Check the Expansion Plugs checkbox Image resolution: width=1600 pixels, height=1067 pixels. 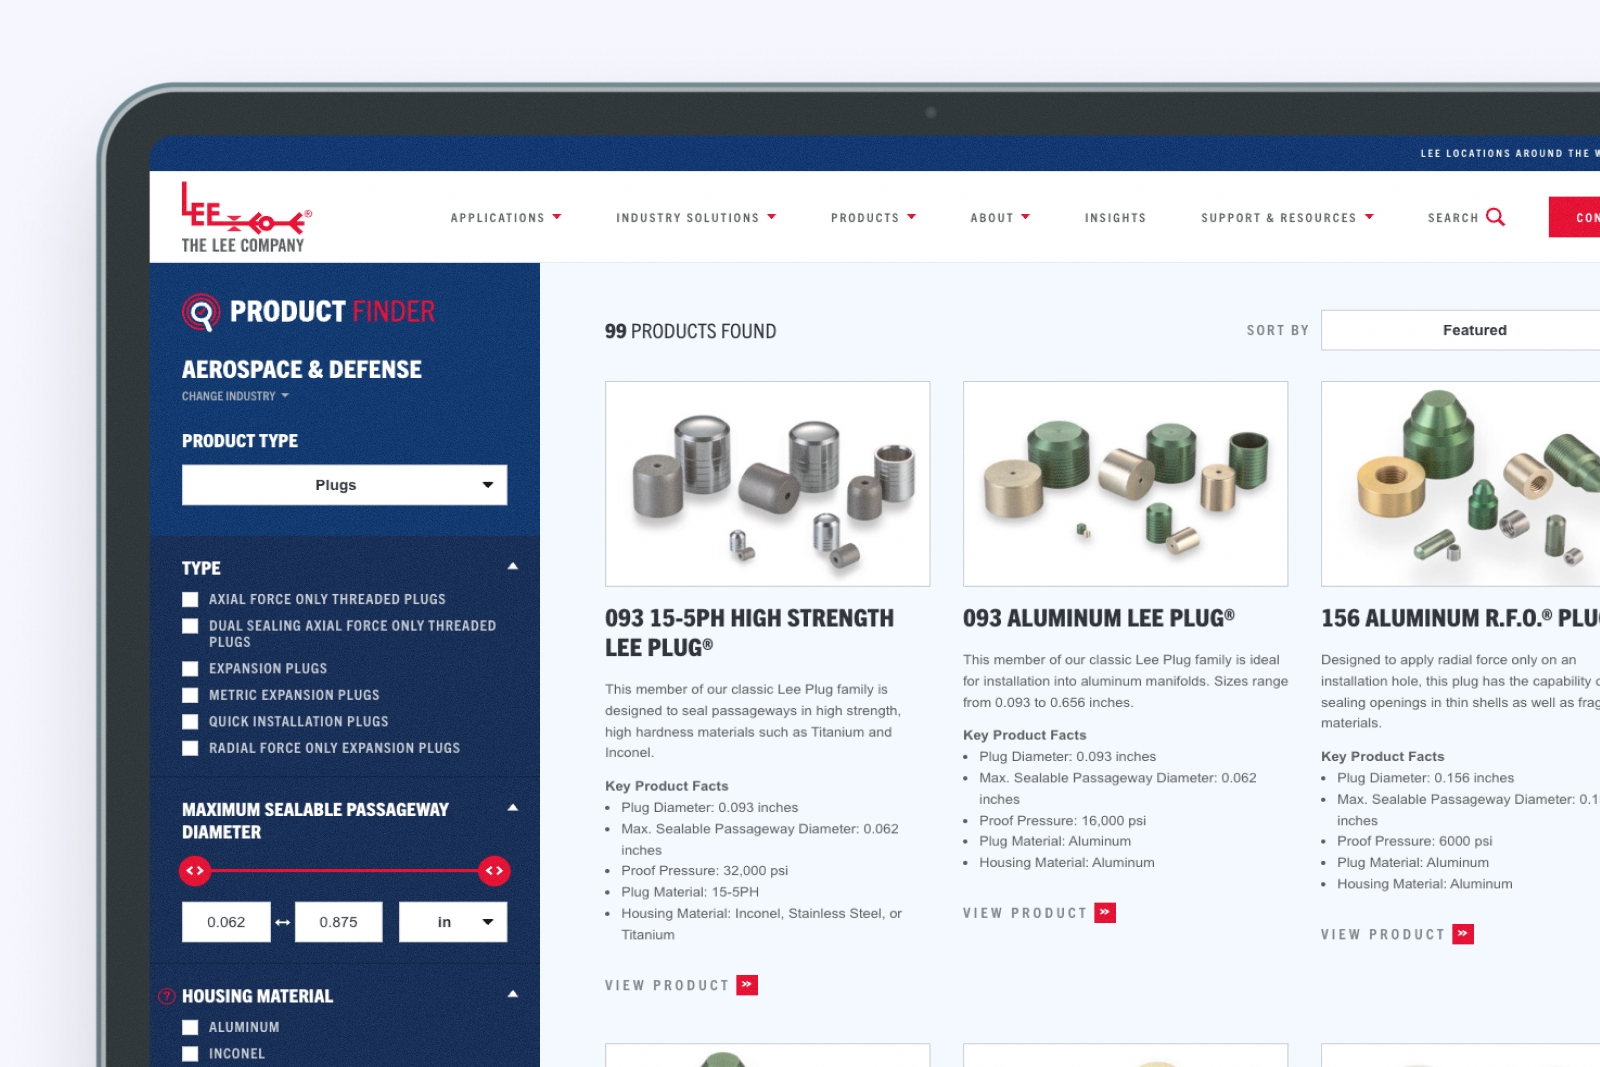[190, 669]
